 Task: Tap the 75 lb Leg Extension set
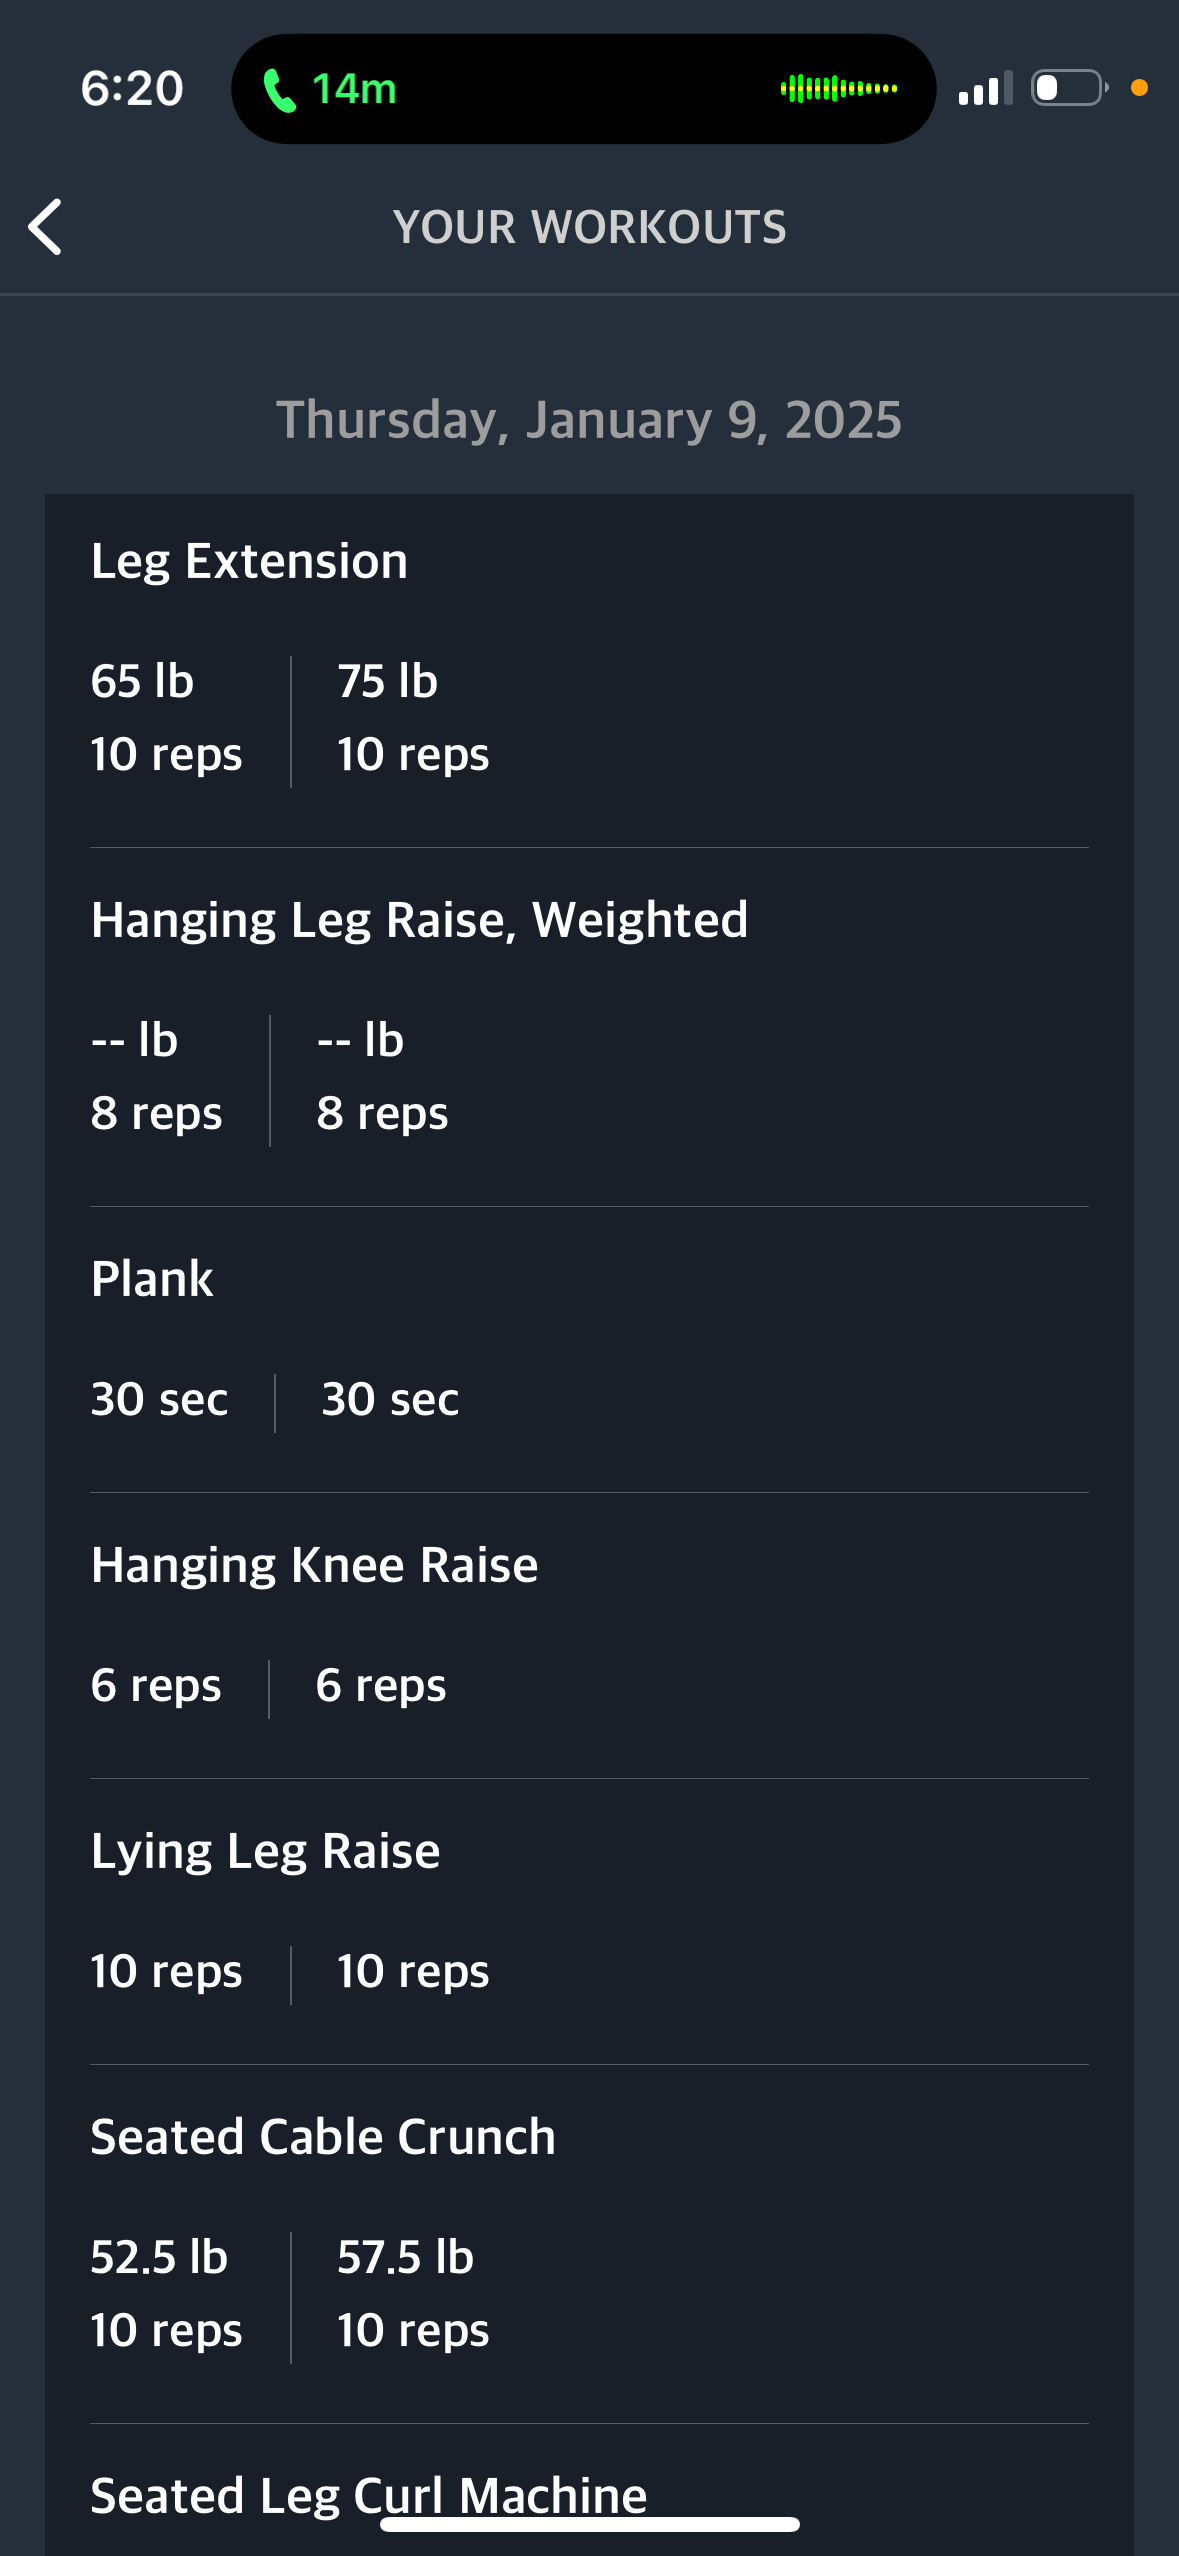(413, 718)
